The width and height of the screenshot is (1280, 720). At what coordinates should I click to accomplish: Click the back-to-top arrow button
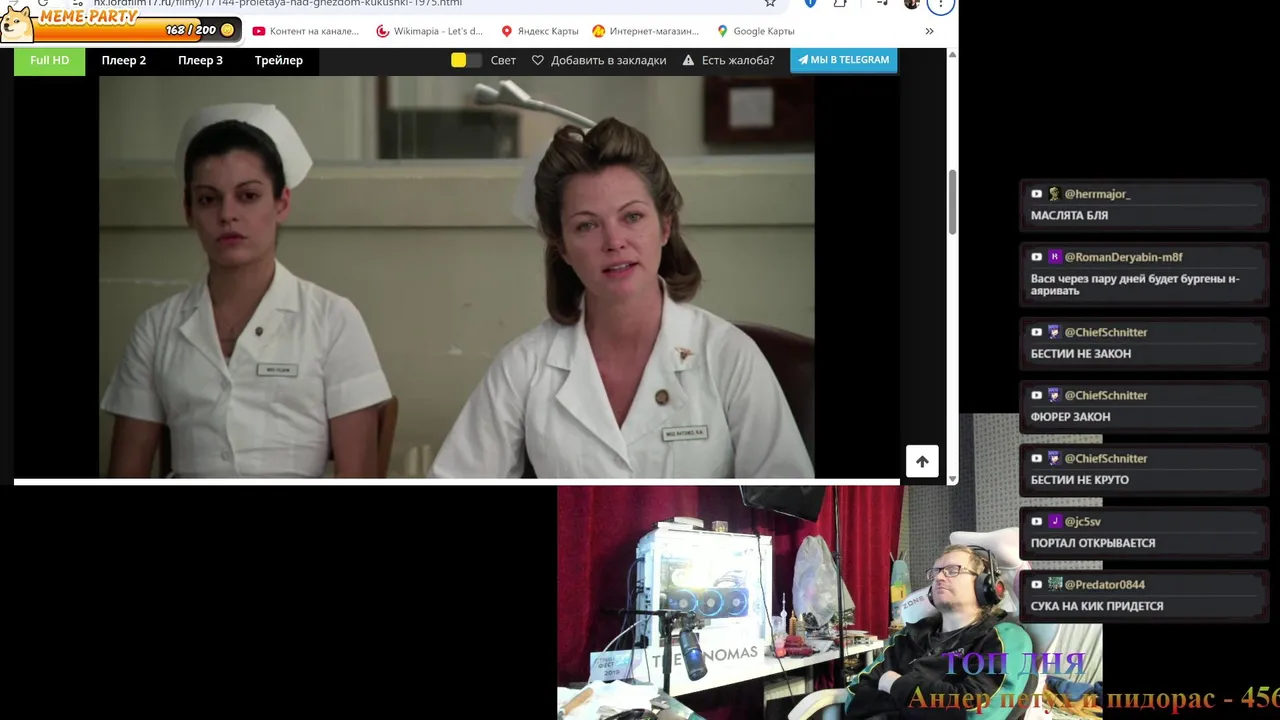tap(922, 461)
